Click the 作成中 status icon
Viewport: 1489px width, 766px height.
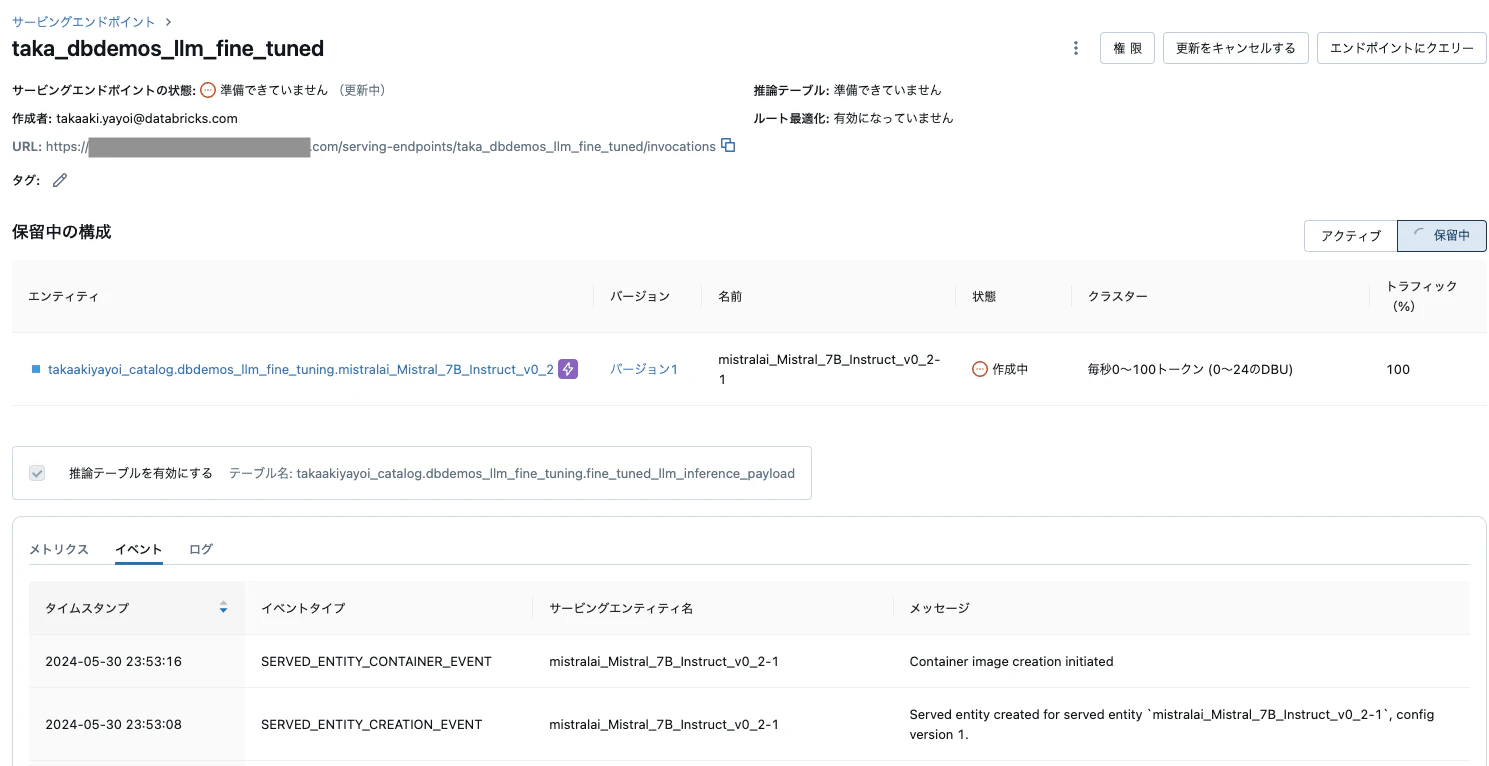pyautogui.click(x=980, y=369)
